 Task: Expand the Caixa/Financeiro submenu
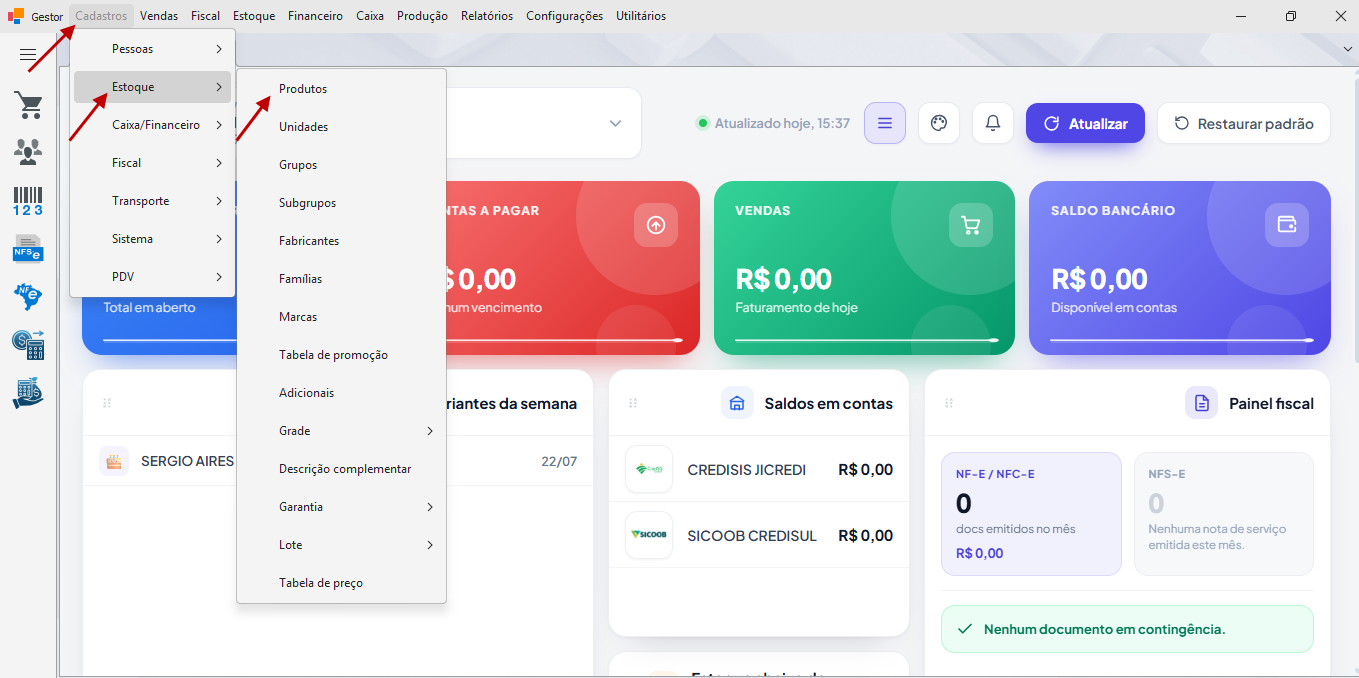pyautogui.click(x=152, y=125)
